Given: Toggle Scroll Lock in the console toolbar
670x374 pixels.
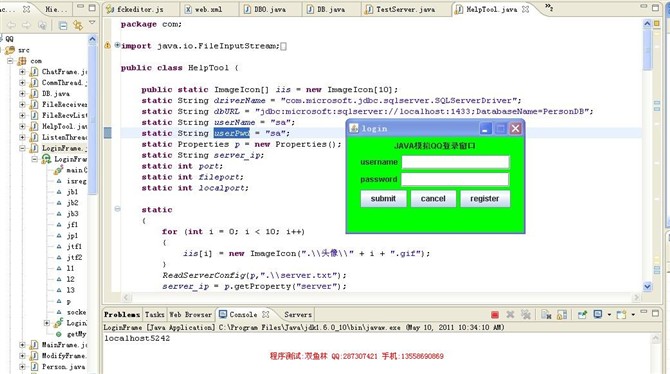Looking at the screenshot, I should (x=562, y=315).
